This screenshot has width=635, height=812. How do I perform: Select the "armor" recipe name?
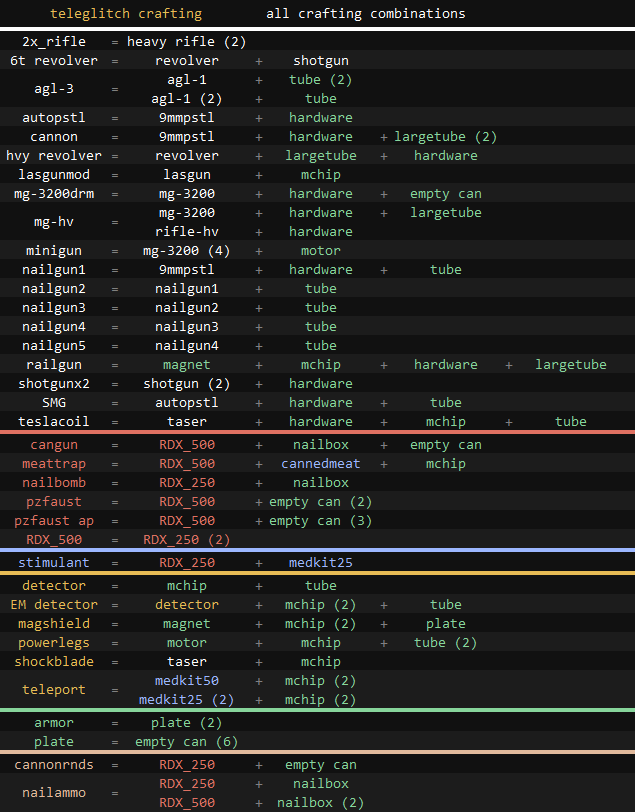click(x=54, y=722)
